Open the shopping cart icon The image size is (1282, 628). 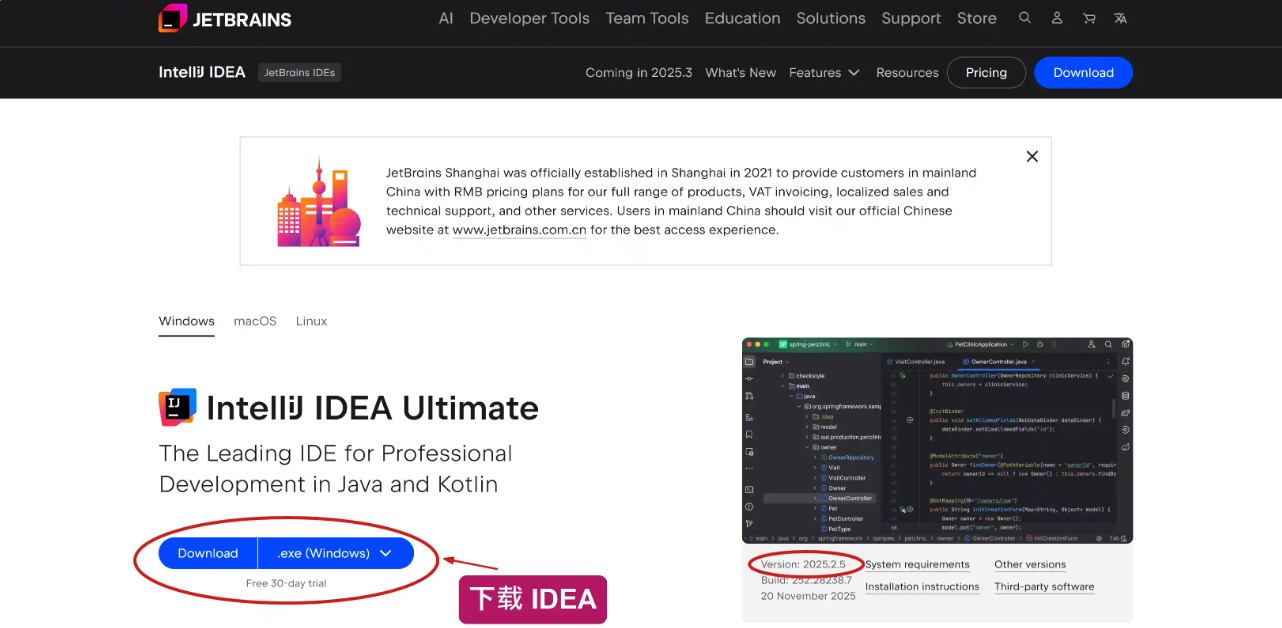pyautogui.click(x=1089, y=18)
